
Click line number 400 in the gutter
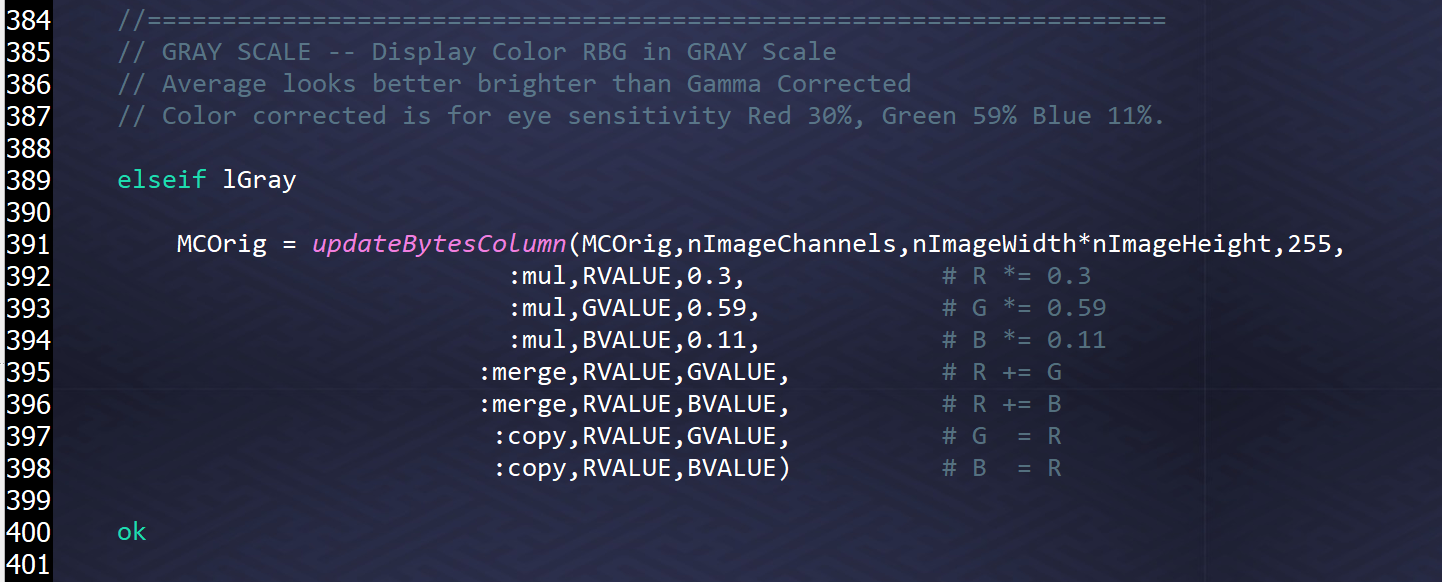28,532
